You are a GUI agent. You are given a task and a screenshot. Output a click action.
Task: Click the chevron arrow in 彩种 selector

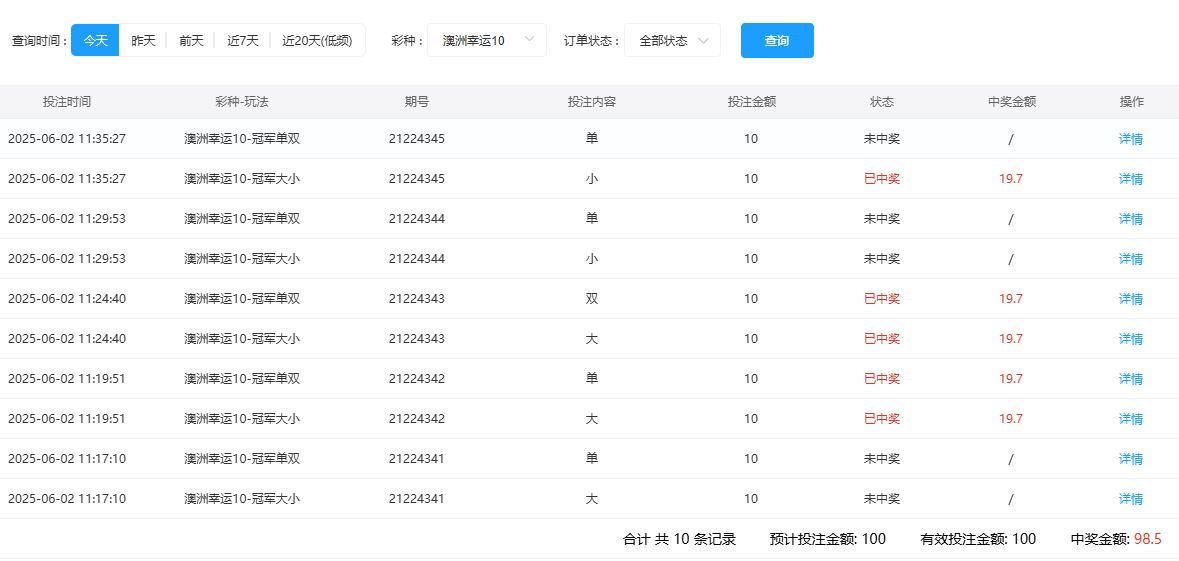click(530, 40)
